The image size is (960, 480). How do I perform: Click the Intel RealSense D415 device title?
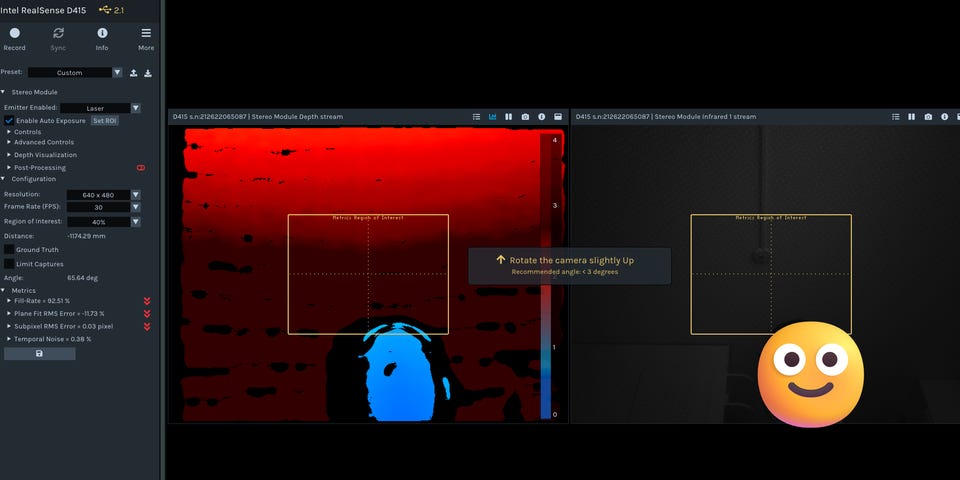pos(43,10)
